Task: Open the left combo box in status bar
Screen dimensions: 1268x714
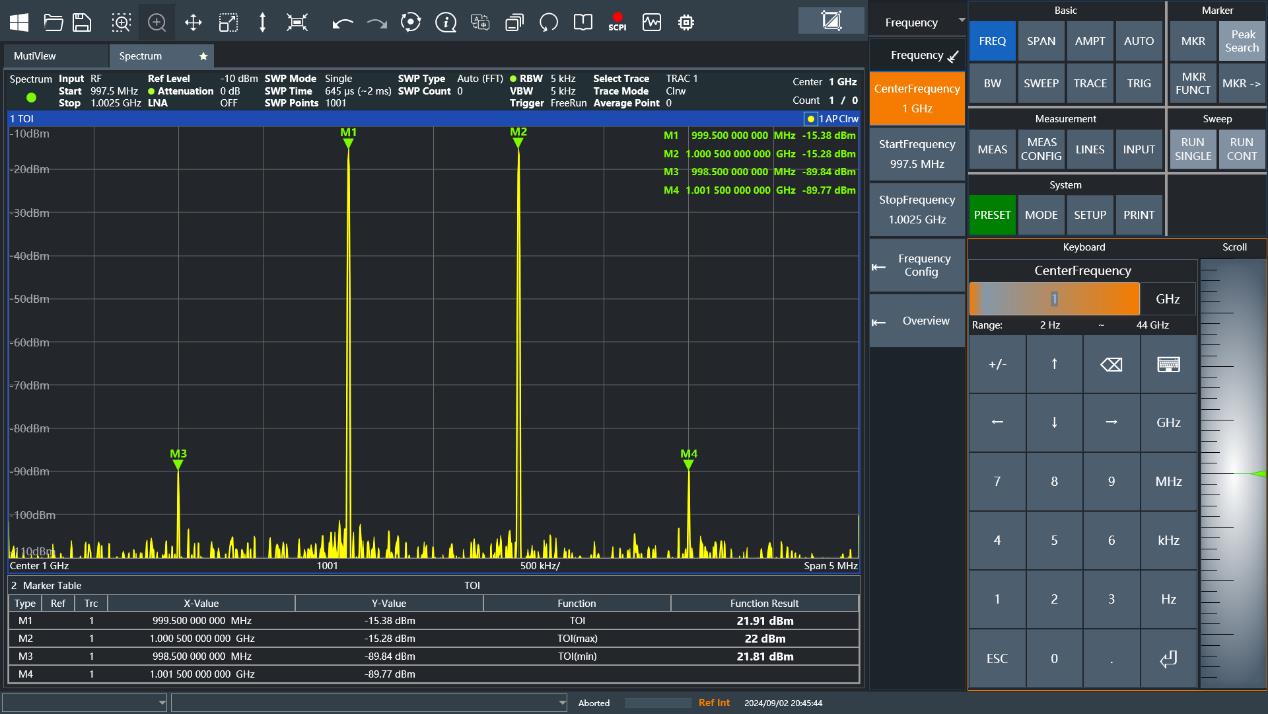Action: point(86,703)
